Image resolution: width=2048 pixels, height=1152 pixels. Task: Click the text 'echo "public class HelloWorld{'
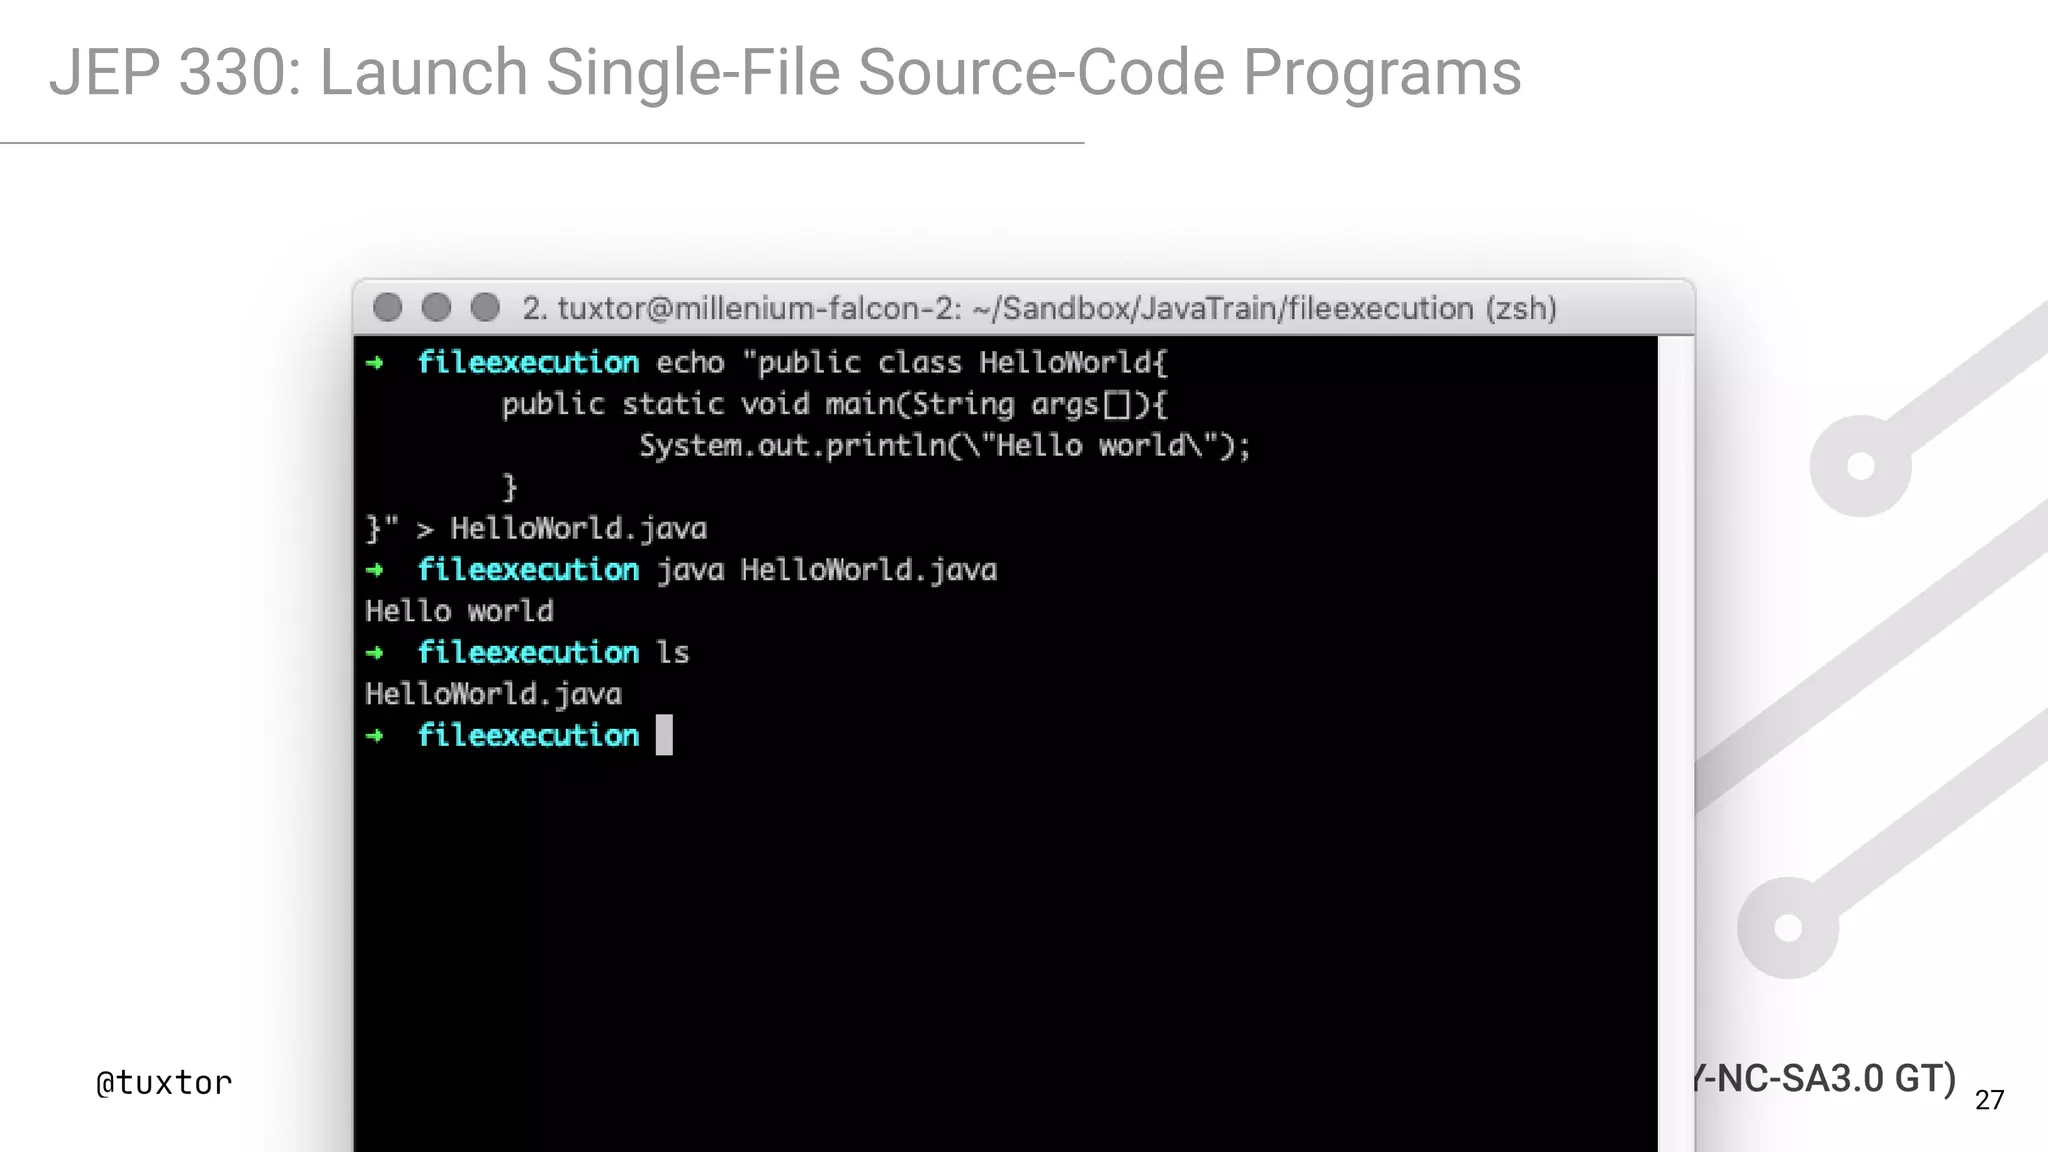(912, 362)
